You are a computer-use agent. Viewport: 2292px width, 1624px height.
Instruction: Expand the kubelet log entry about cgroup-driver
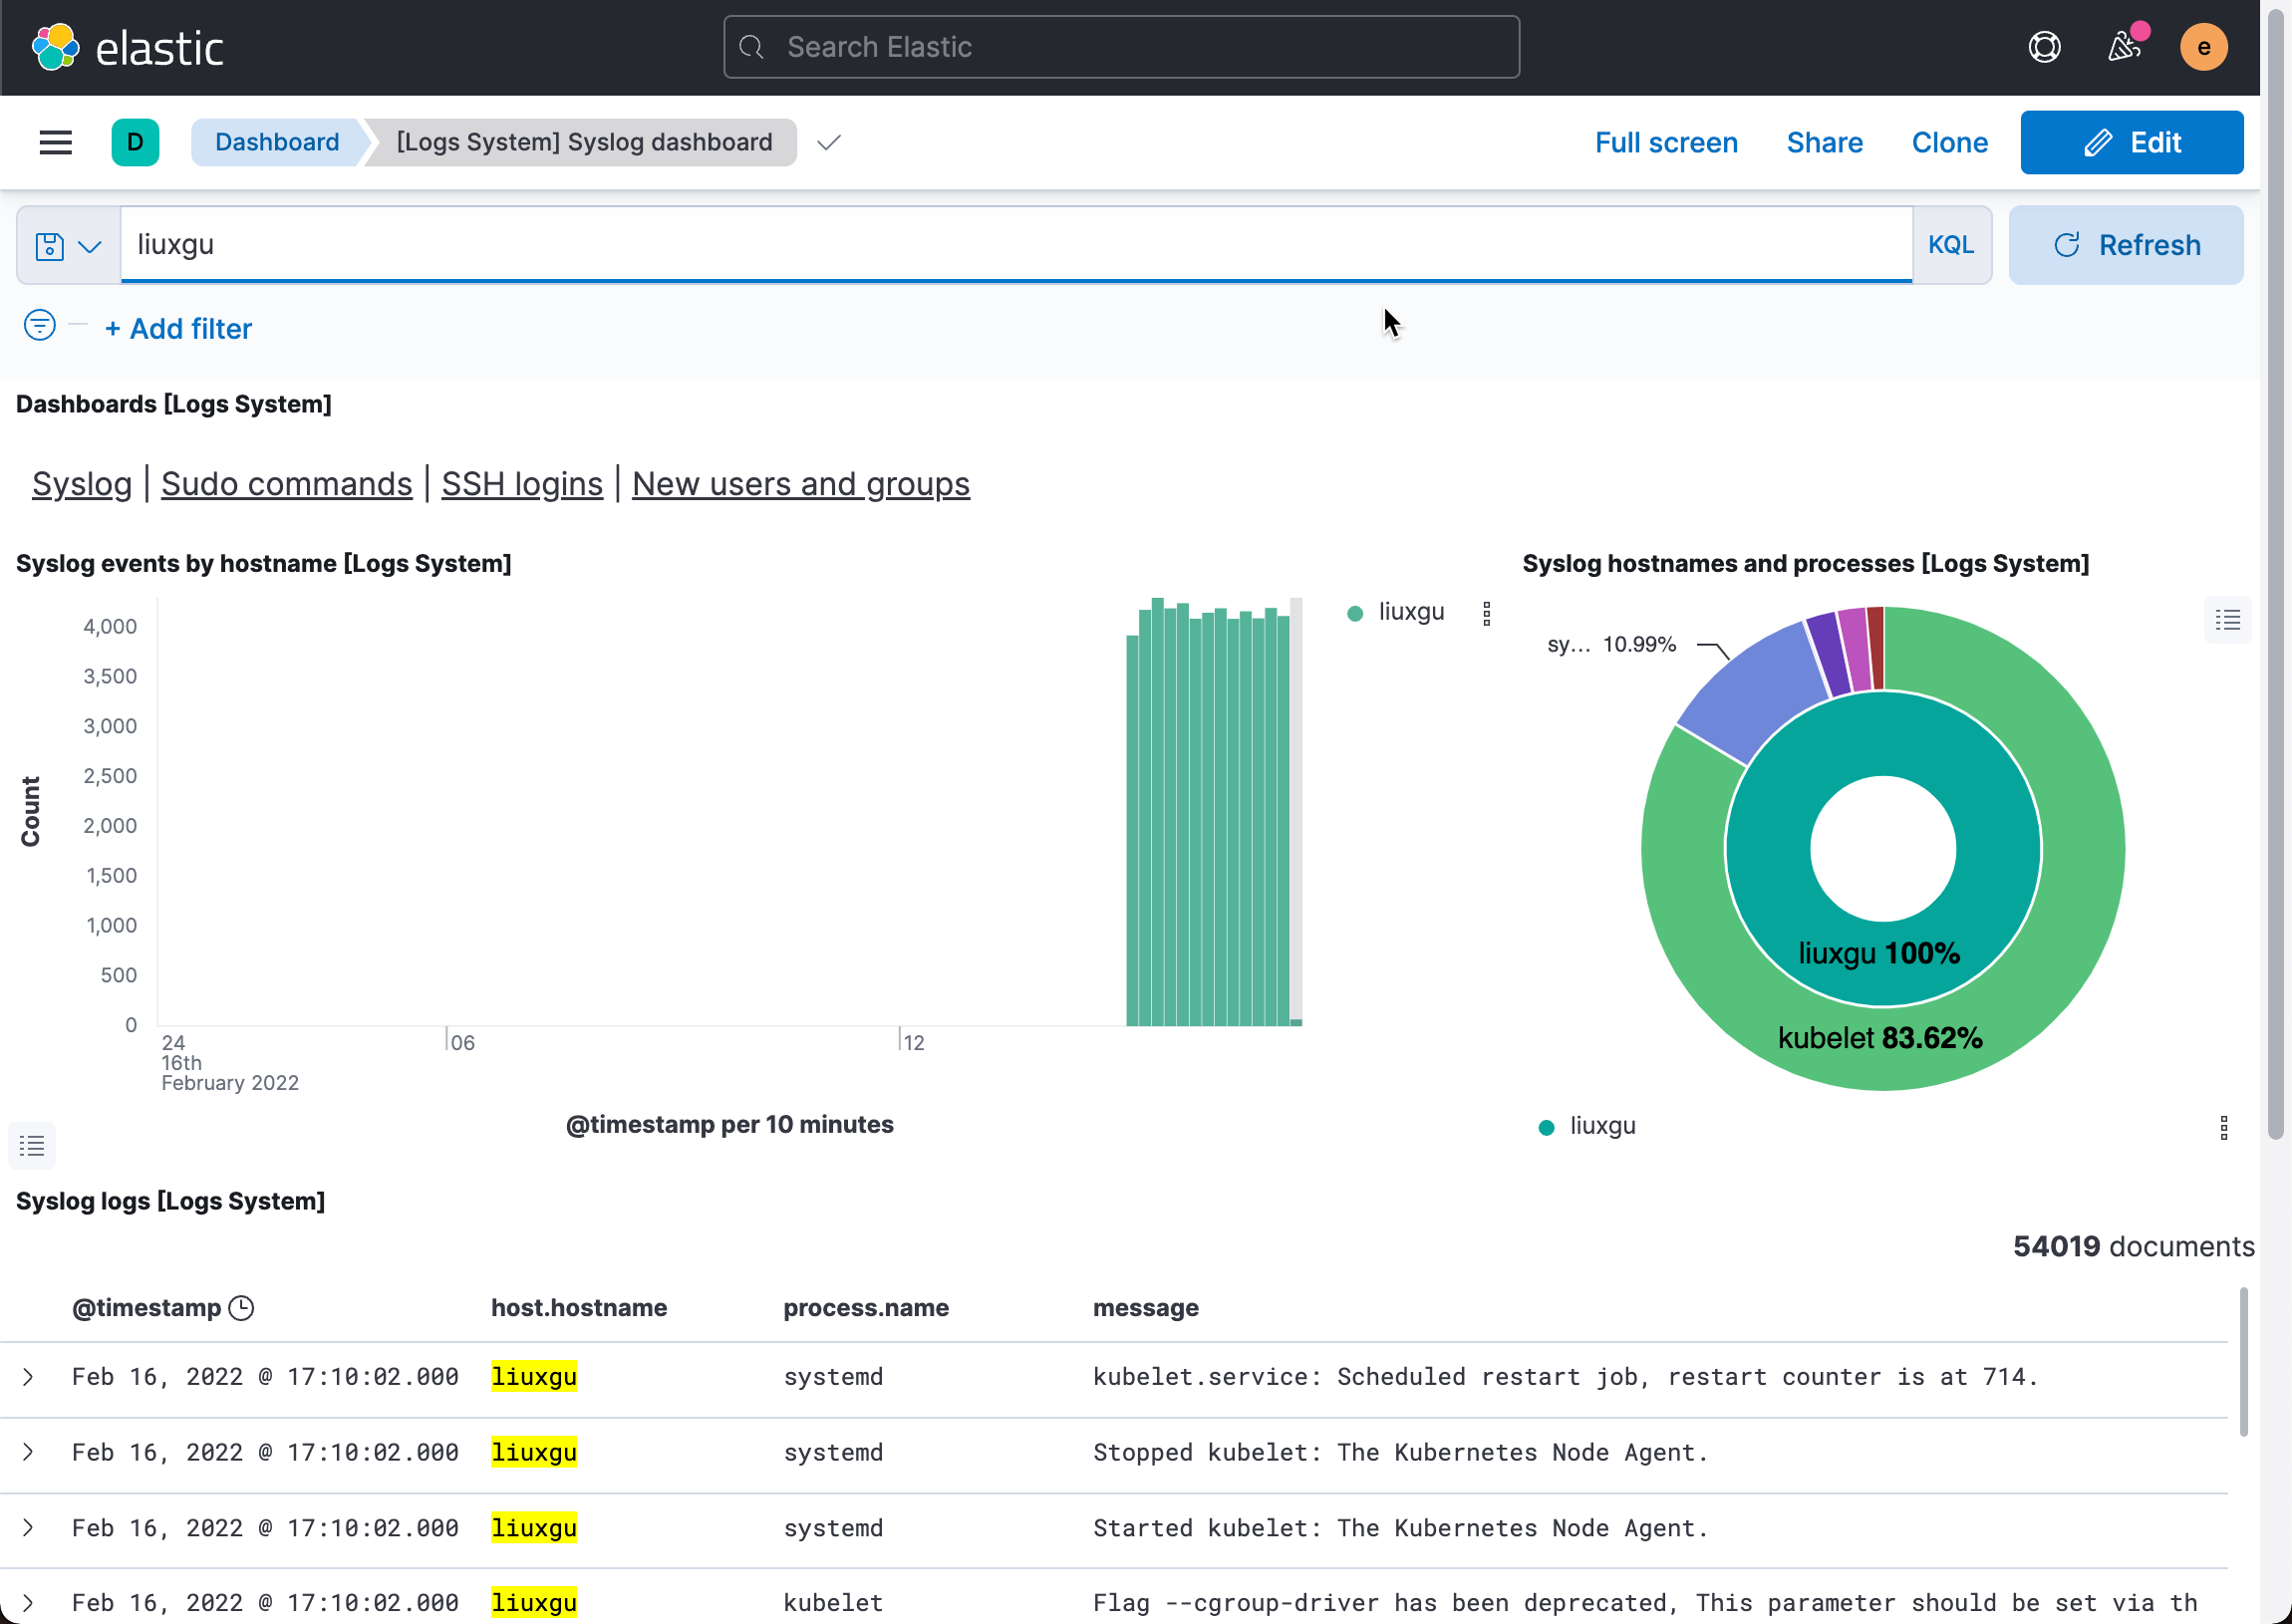(x=27, y=1603)
